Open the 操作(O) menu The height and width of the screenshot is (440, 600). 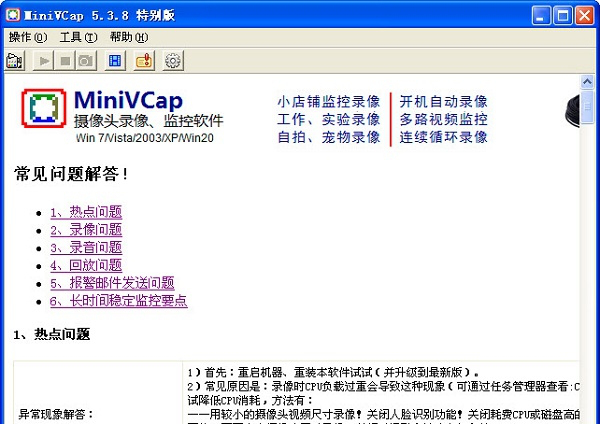click(x=28, y=37)
